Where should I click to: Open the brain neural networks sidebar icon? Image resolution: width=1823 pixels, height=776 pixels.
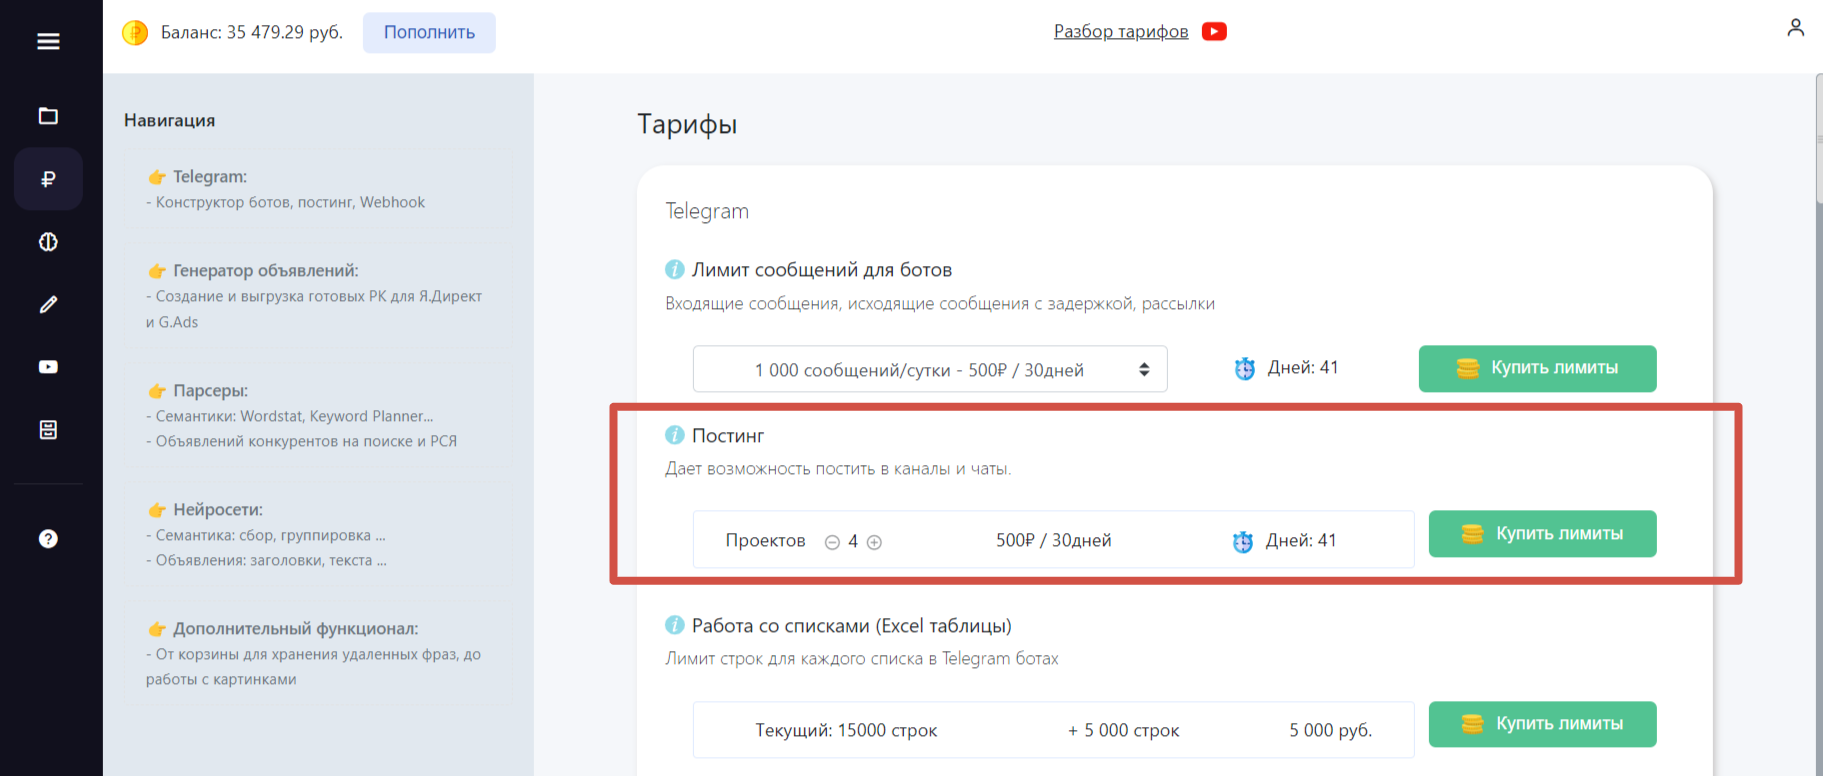coord(48,242)
